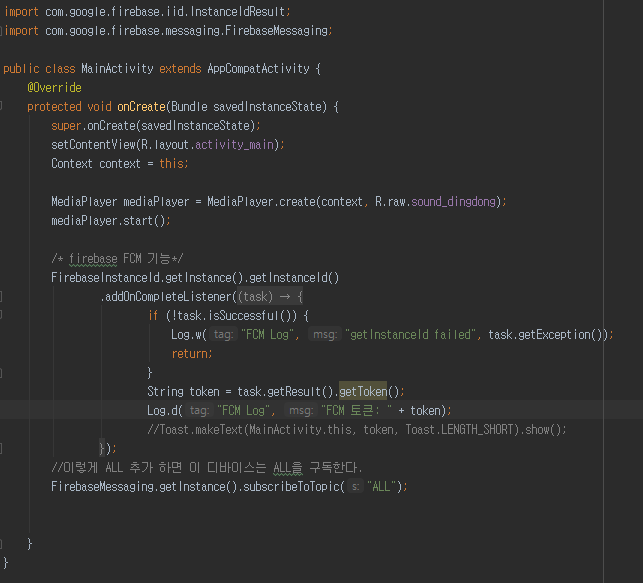643x583 pixels.
Task: Click isSuccessful in the if condition
Action: click(244, 315)
